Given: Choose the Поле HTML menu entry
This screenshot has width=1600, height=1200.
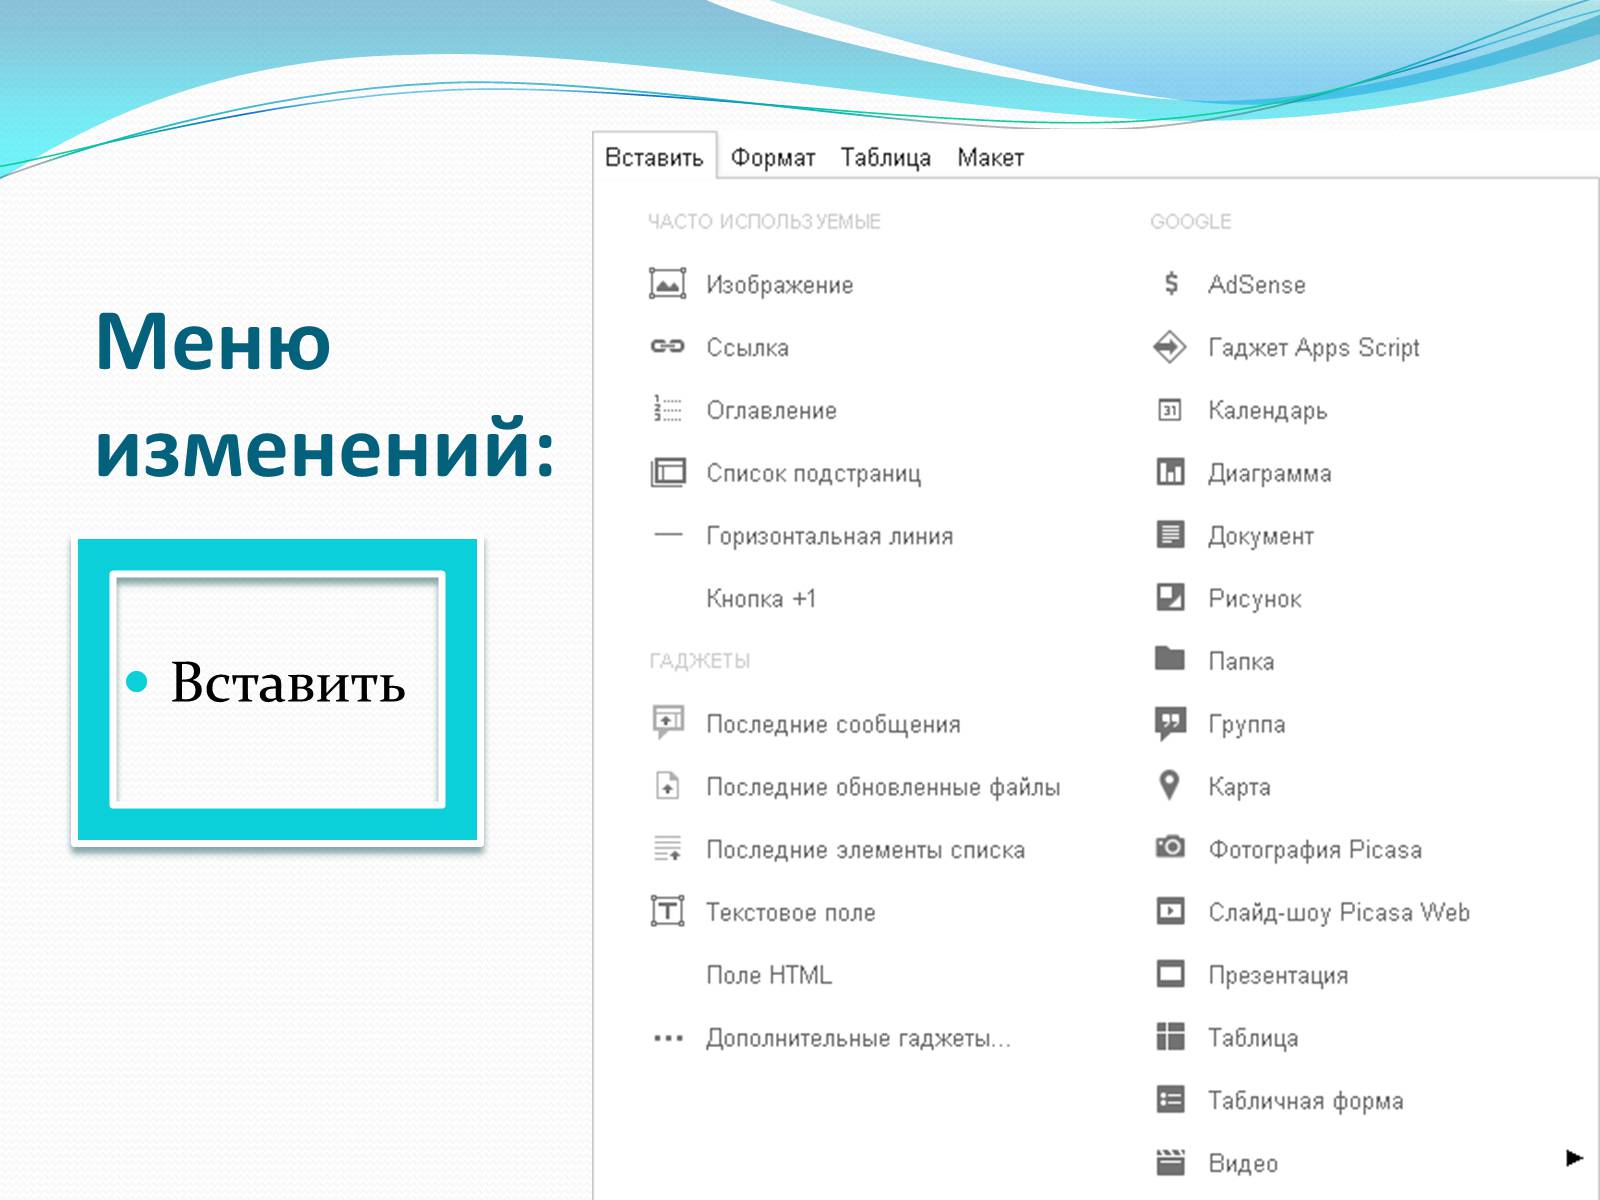Looking at the screenshot, I should [x=769, y=975].
